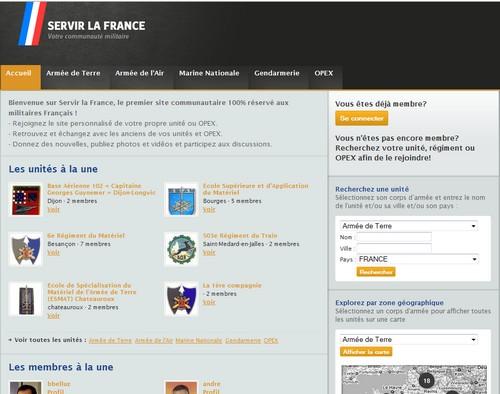This screenshot has height=394, width=500.
Task: Focus the Nom input field
Action: pyautogui.click(x=394, y=237)
